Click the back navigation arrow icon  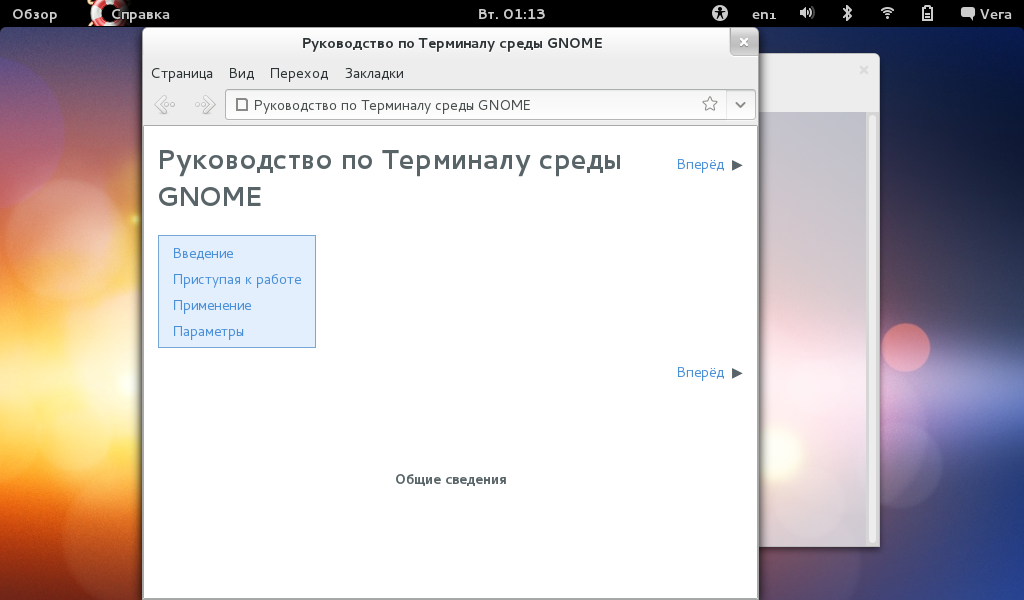165,104
